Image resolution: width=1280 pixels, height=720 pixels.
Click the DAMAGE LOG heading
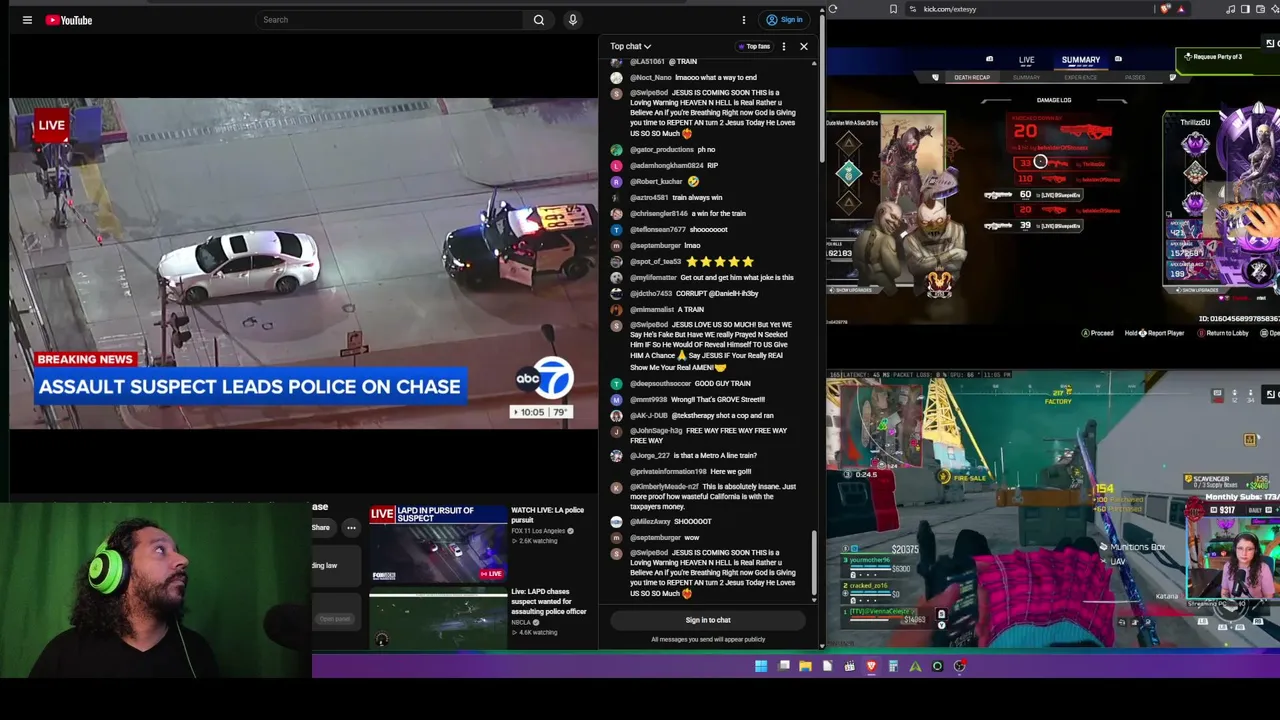[1054, 100]
